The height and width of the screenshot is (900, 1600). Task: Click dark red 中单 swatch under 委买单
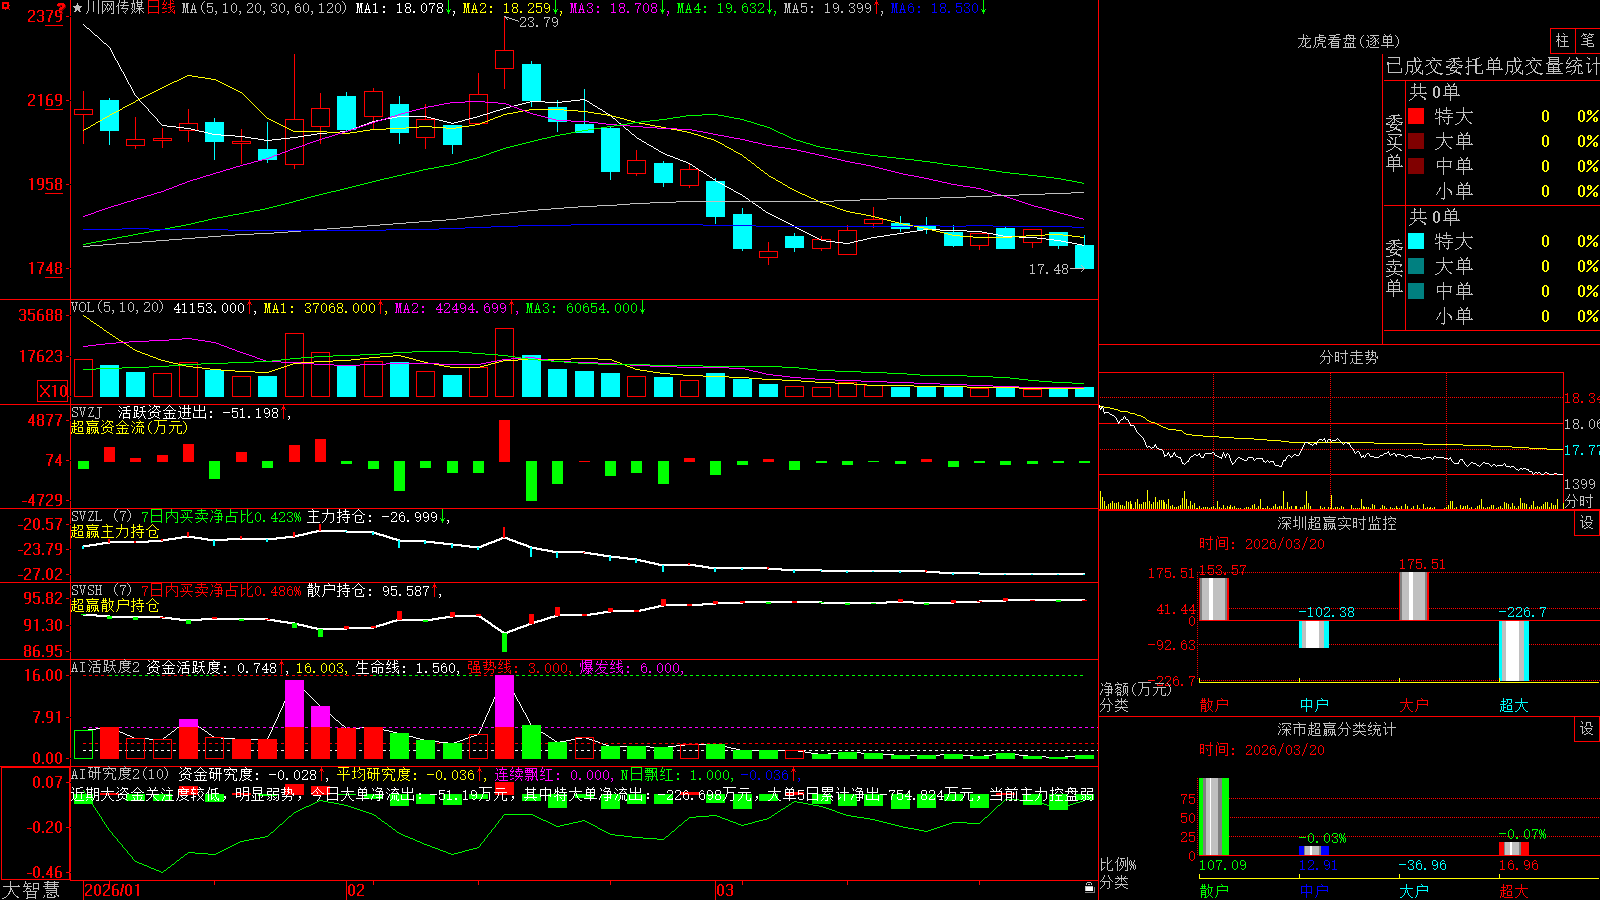click(x=1416, y=165)
